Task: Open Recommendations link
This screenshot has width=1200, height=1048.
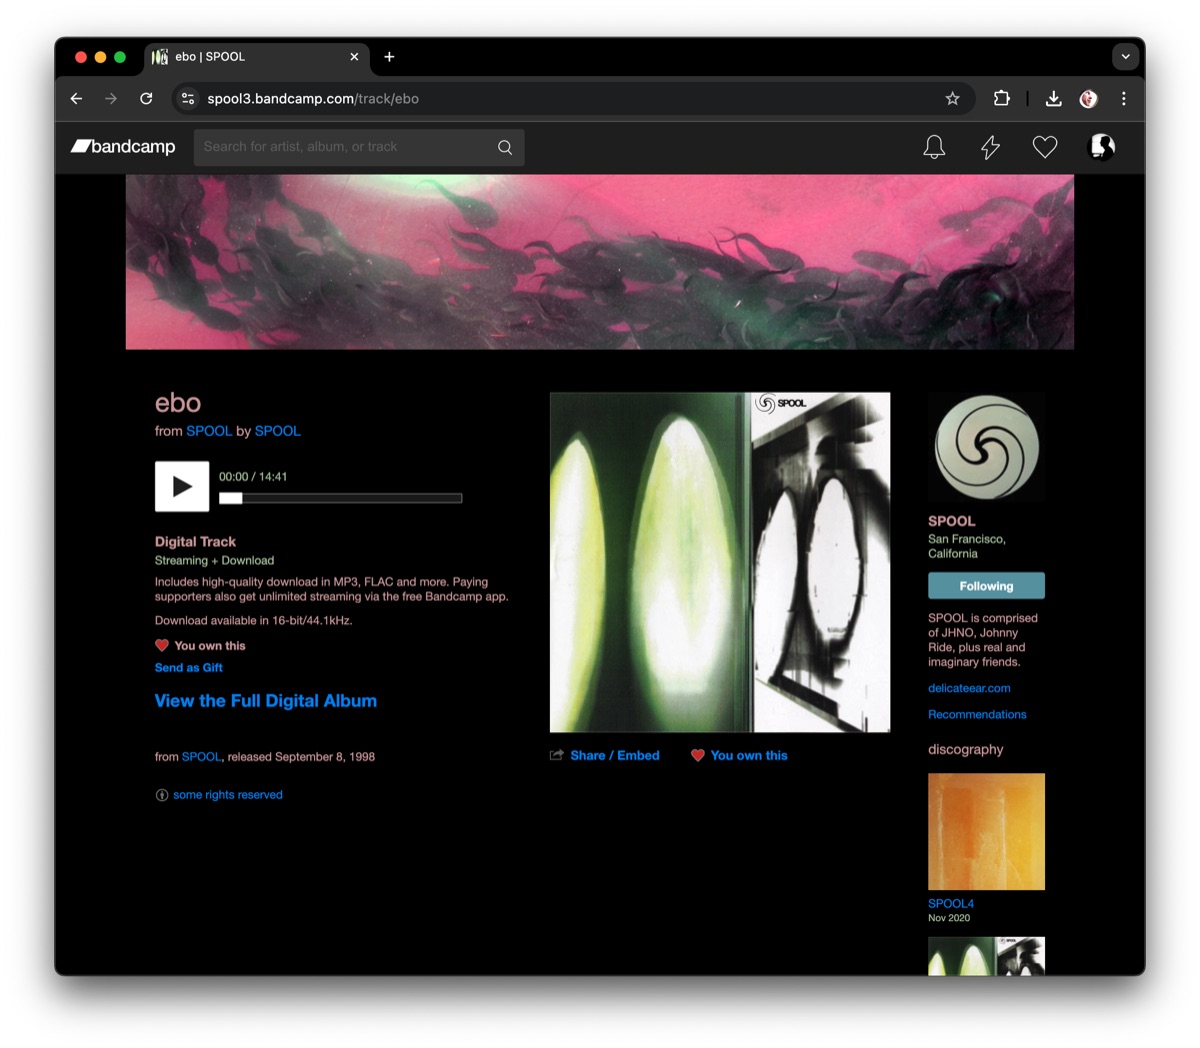Action: [977, 714]
